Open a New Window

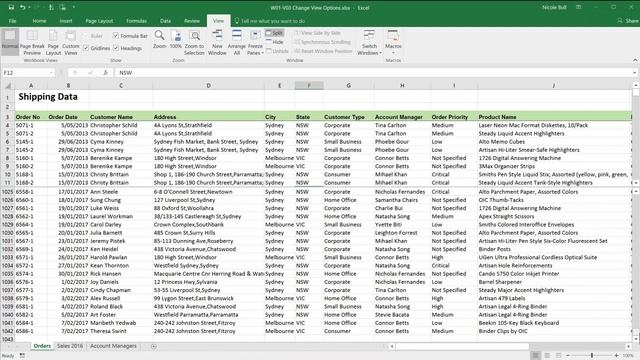[x=217, y=42]
